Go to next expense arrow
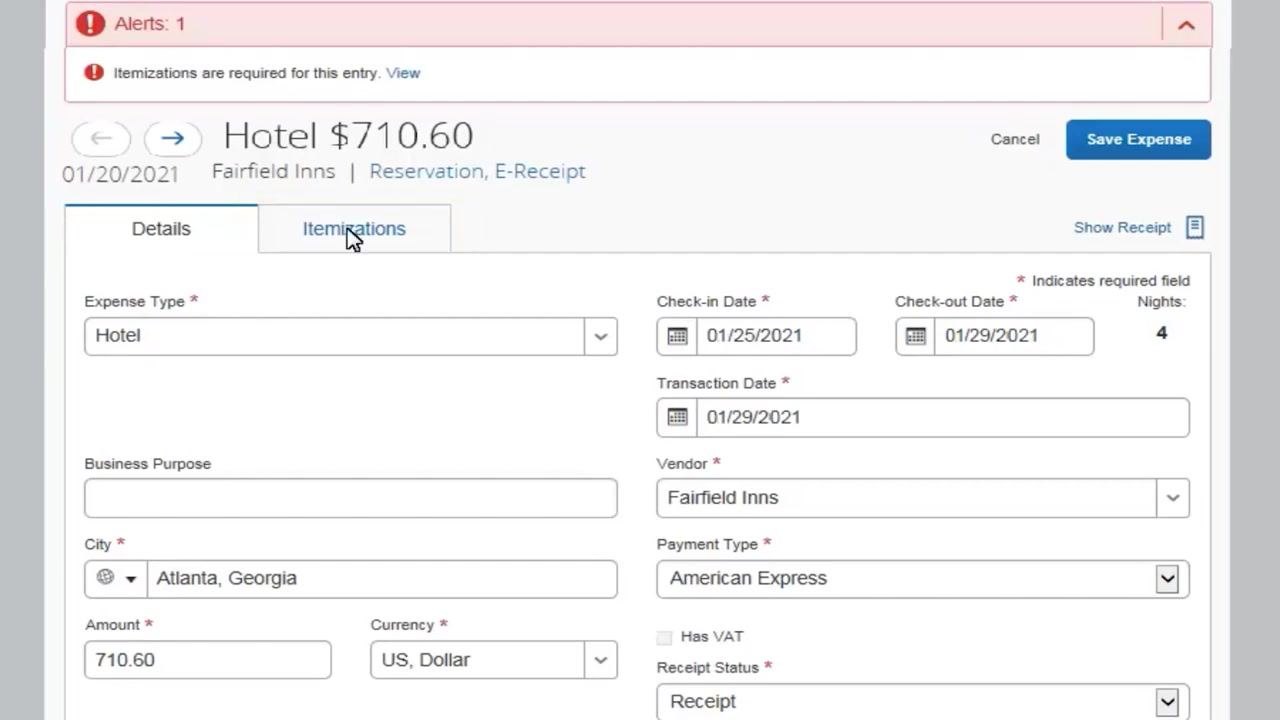Viewport: 1280px width, 720px height. pos(173,138)
